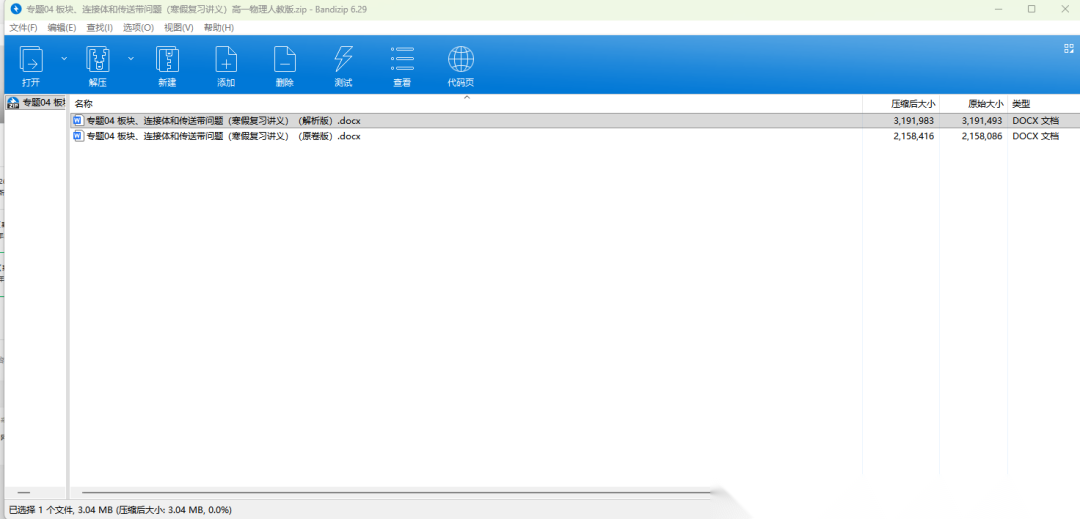
Task: Click the 新建 (New archive) toolbar icon
Action: pos(166,62)
